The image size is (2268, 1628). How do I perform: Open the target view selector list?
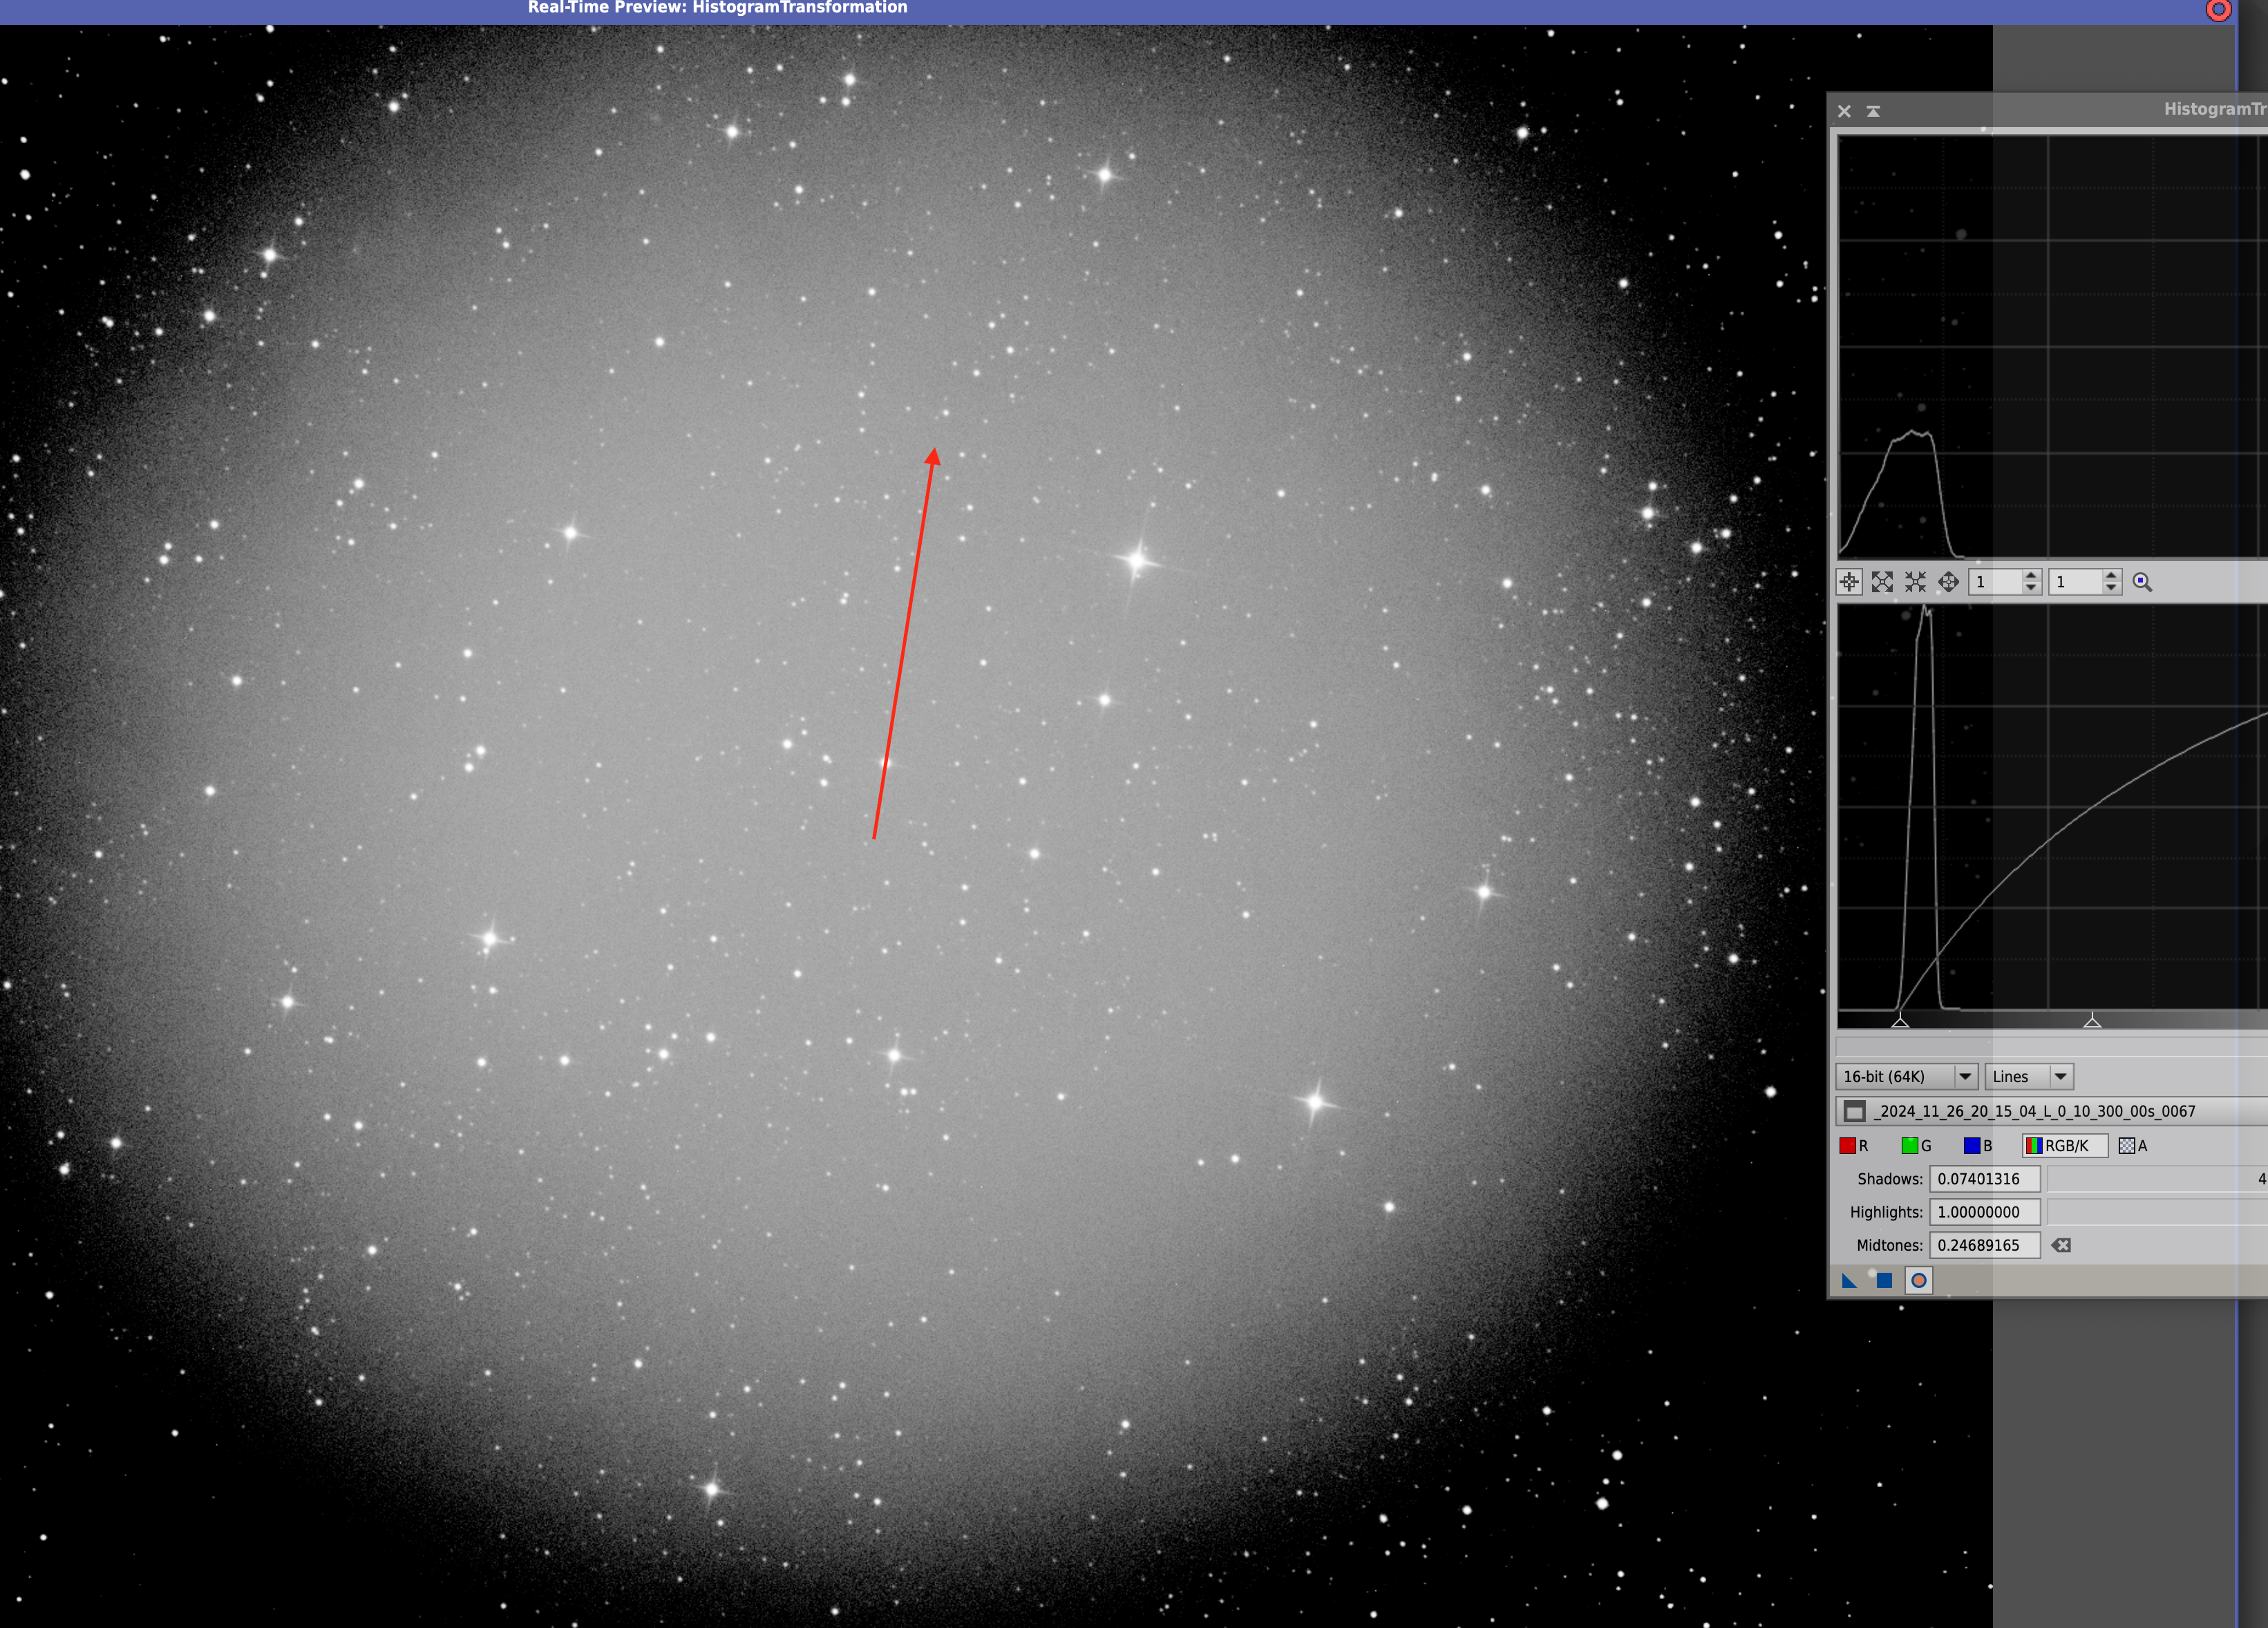[2052, 1111]
